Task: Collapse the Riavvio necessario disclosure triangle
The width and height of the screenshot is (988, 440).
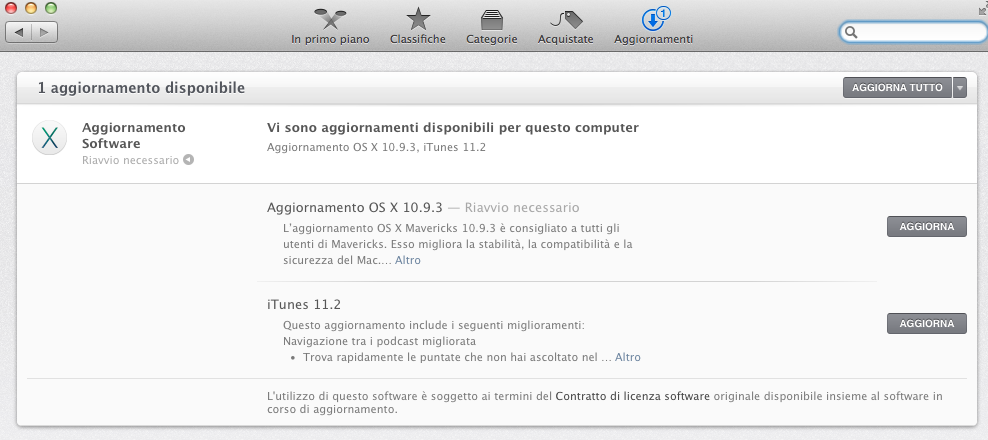Action: pos(188,160)
